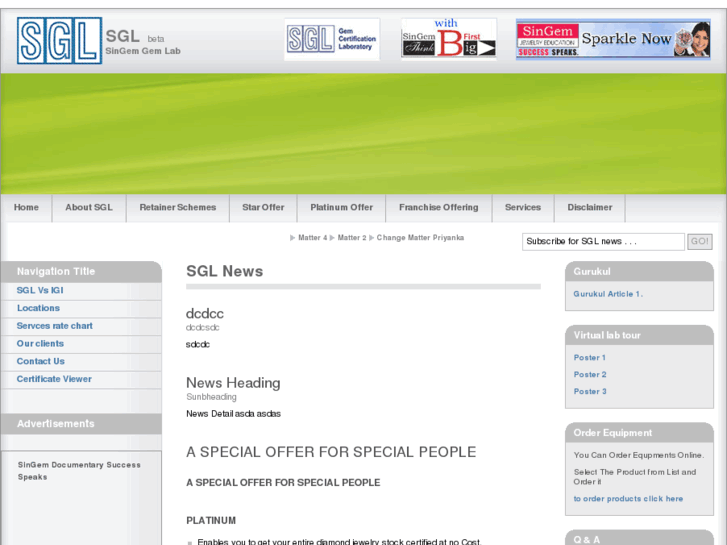727x545 pixels.
Task: Open the Servces rate chart link
Action: click(x=55, y=326)
